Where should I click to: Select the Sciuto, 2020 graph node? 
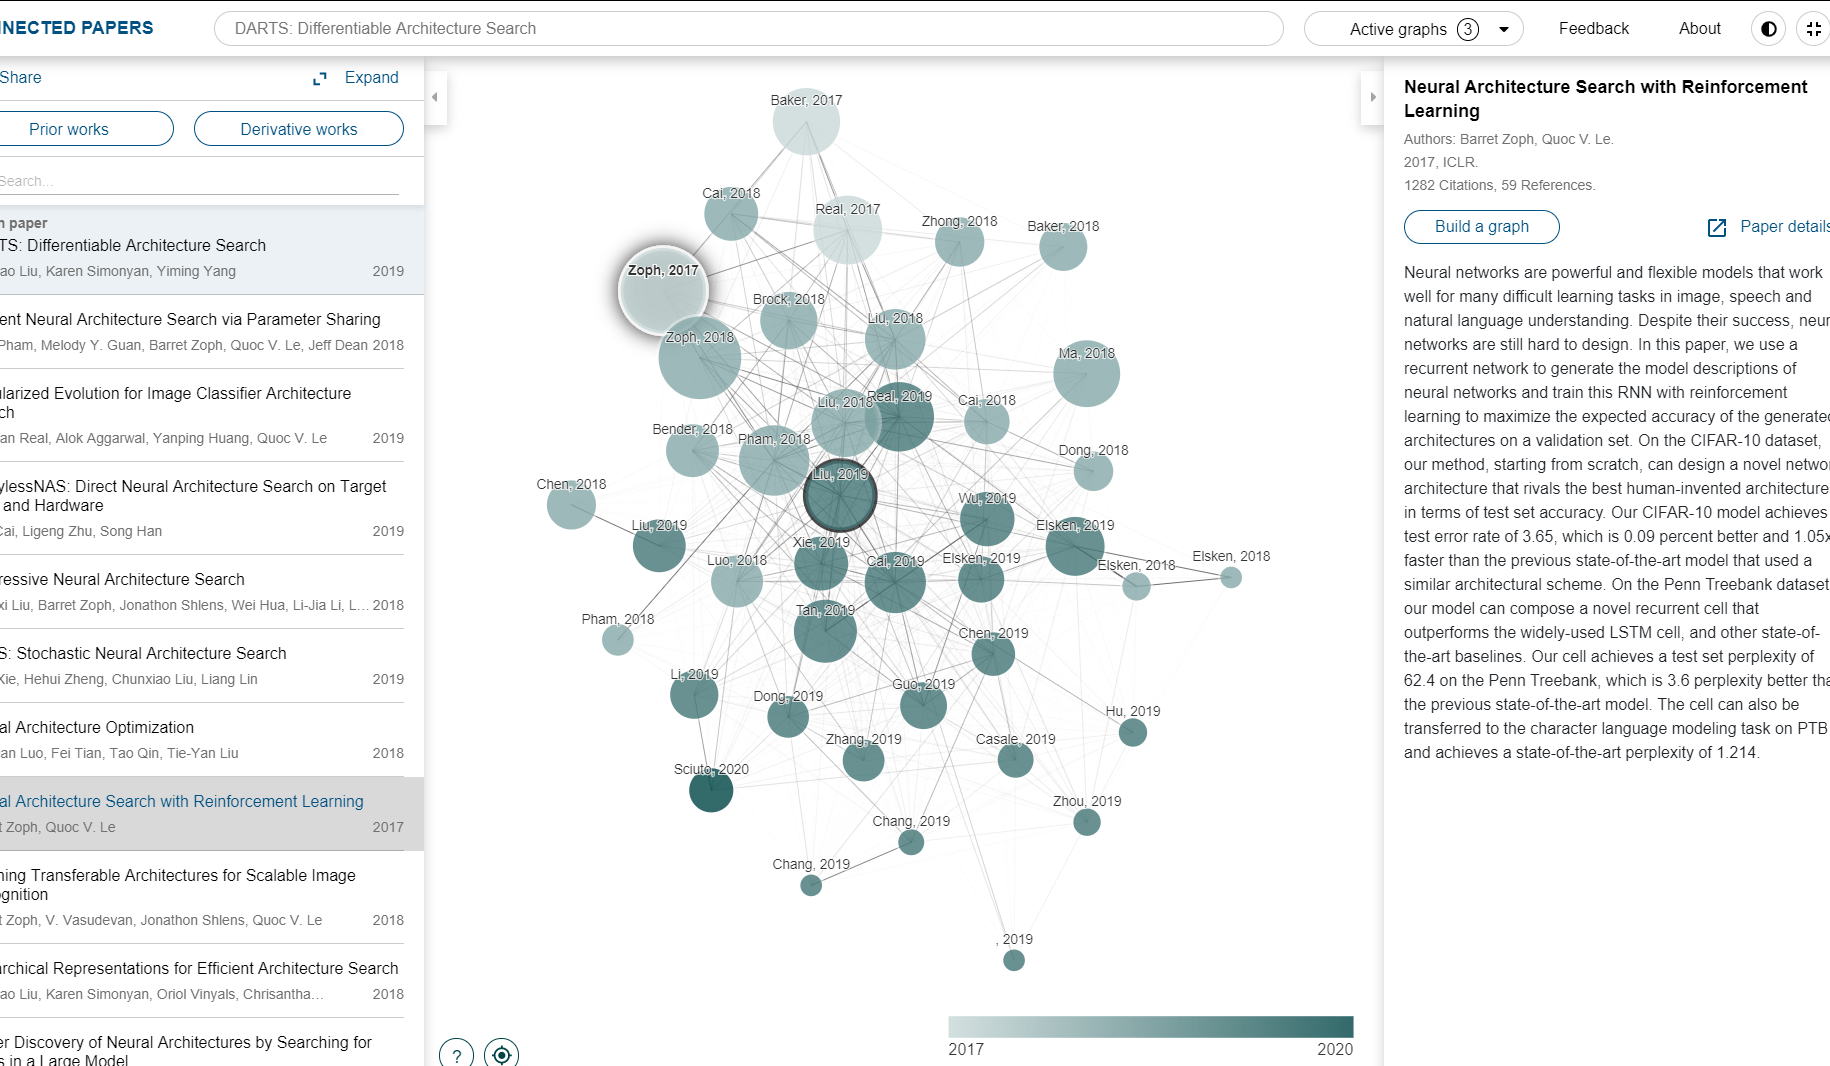(711, 791)
